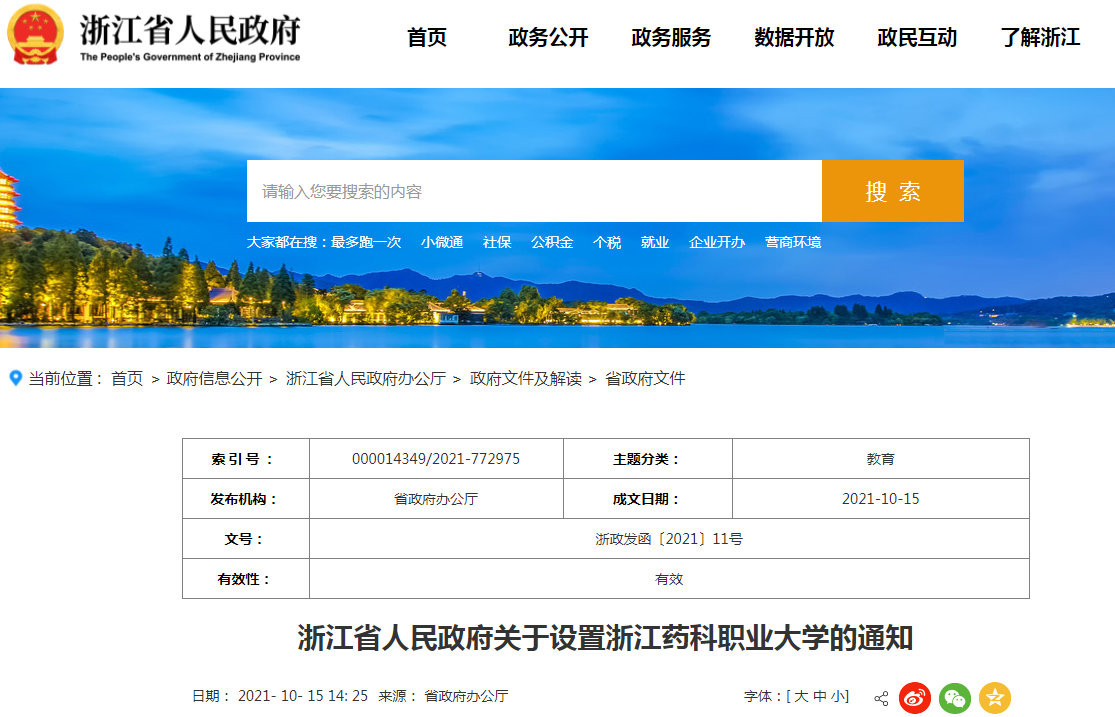
Task: Set font size to 大
Action: pyautogui.click(x=802, y=698)
